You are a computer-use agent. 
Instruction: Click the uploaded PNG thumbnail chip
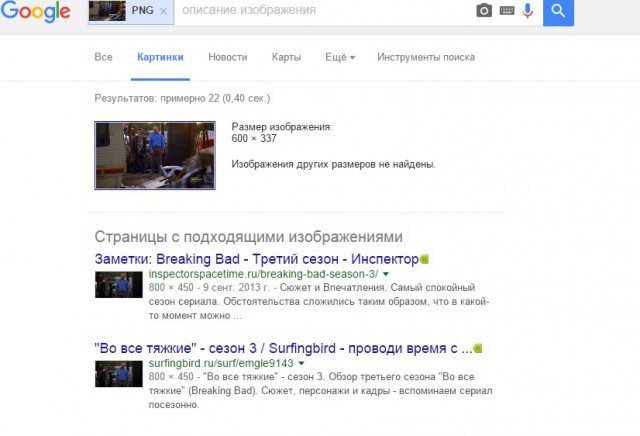107,11
